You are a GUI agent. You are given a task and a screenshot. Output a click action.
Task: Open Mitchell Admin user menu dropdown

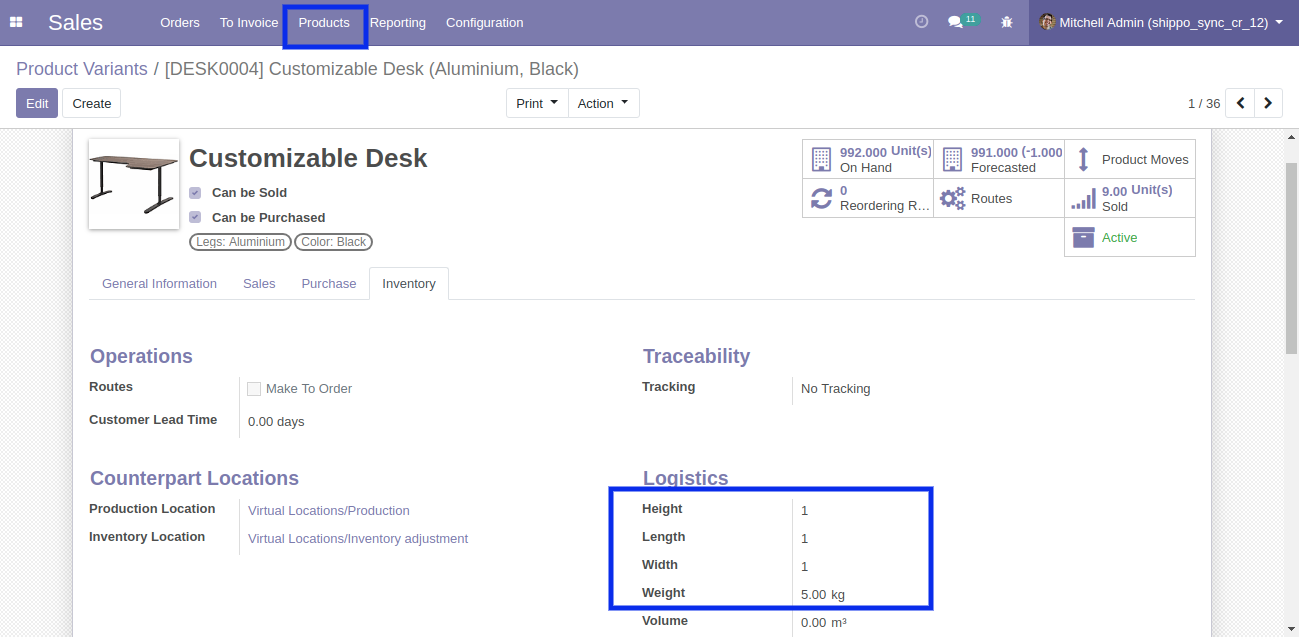(1163, 22)
